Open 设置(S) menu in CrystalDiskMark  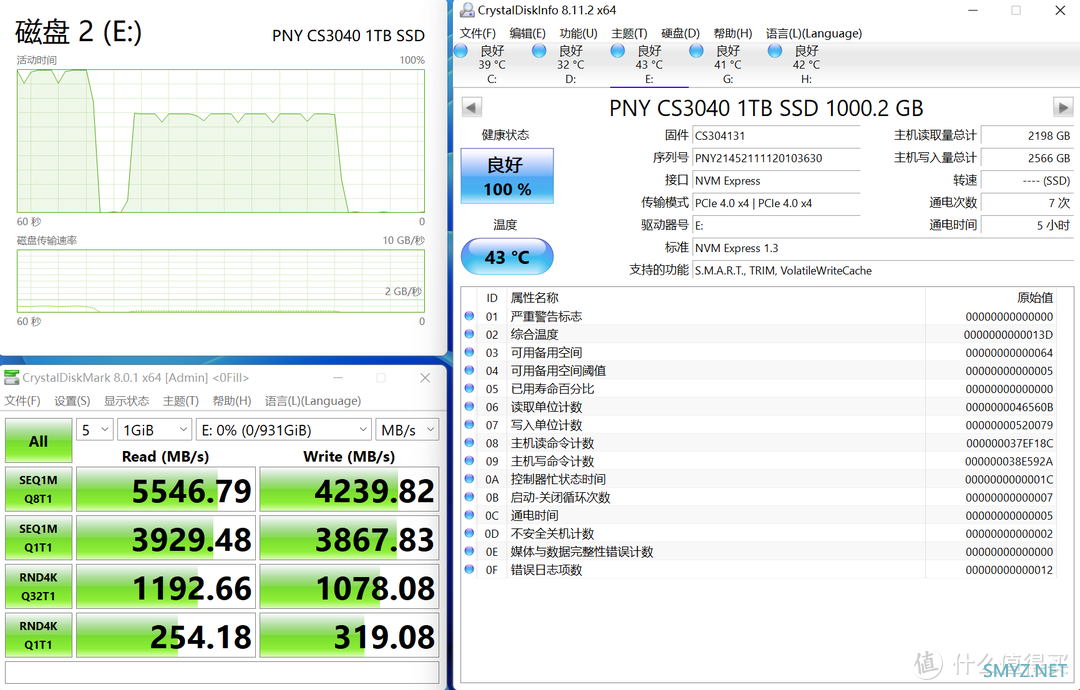[72, 401]
